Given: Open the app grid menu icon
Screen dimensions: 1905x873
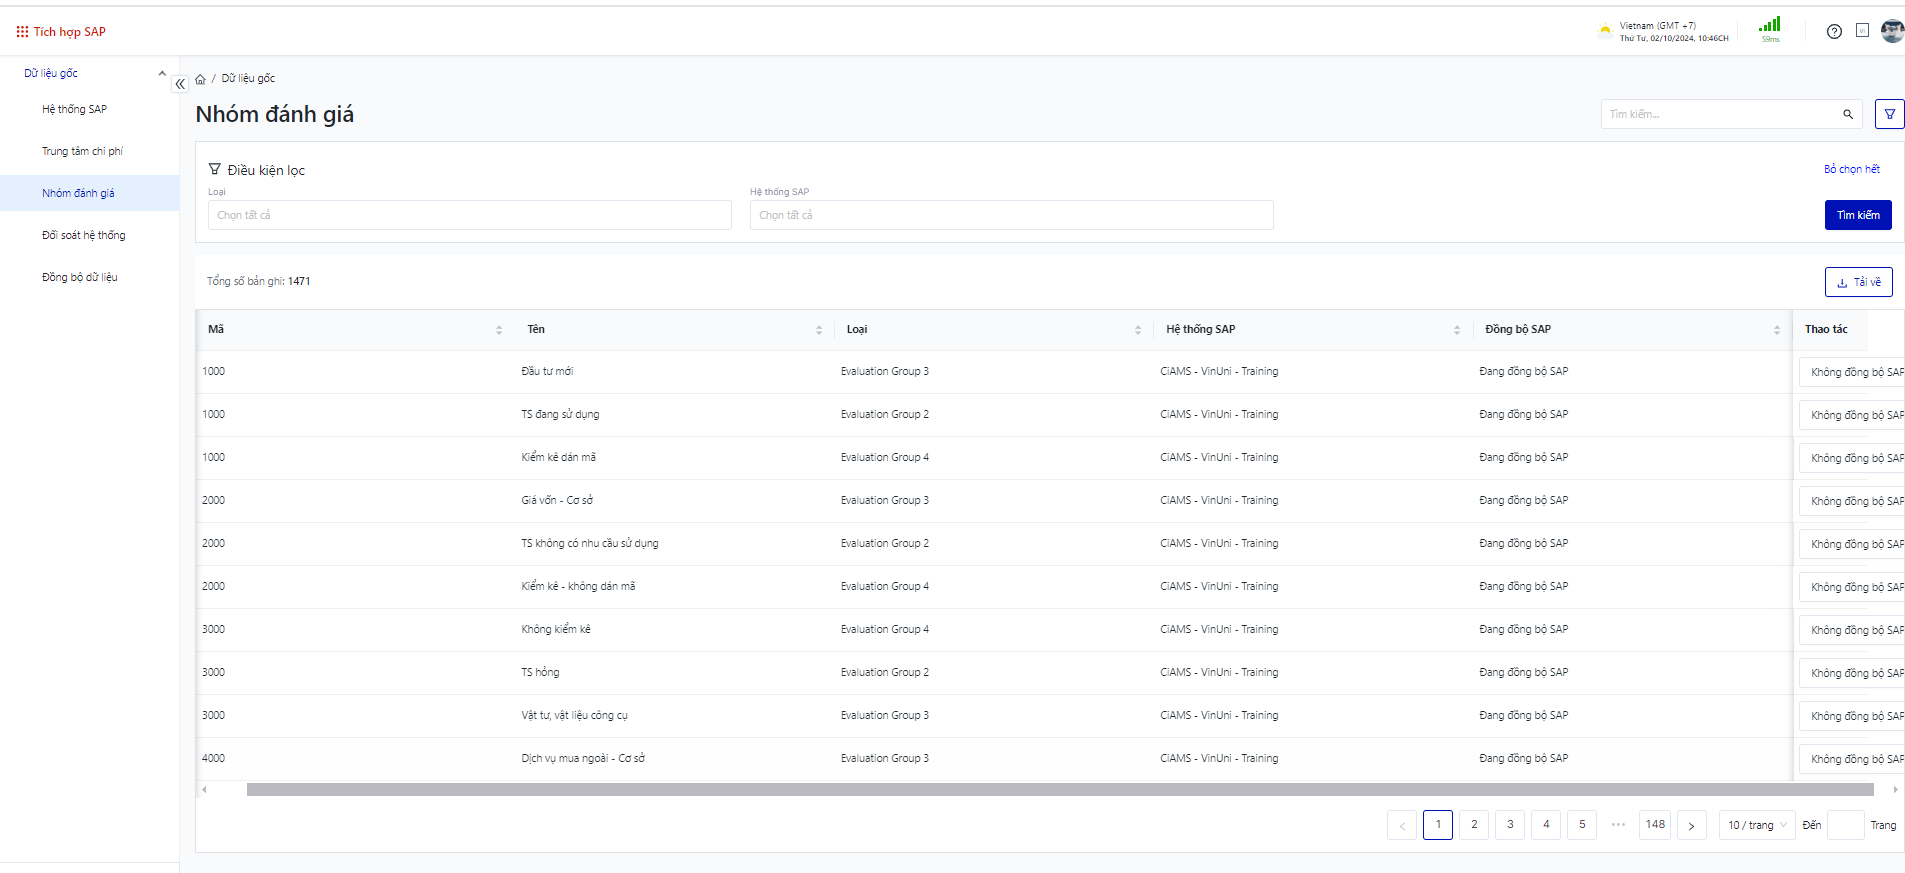Looking at the screenshot, I should pyautogui.click(x=22, y=32).
